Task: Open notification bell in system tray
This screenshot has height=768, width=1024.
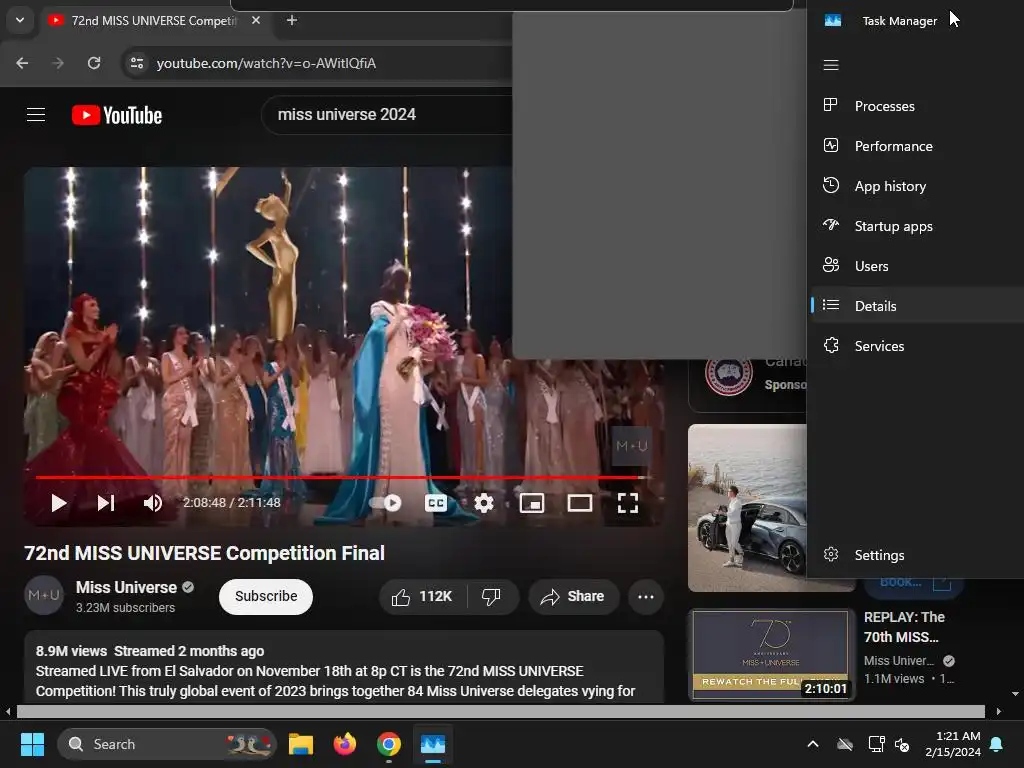Action: pyautogui.click(x=997, y=744)
